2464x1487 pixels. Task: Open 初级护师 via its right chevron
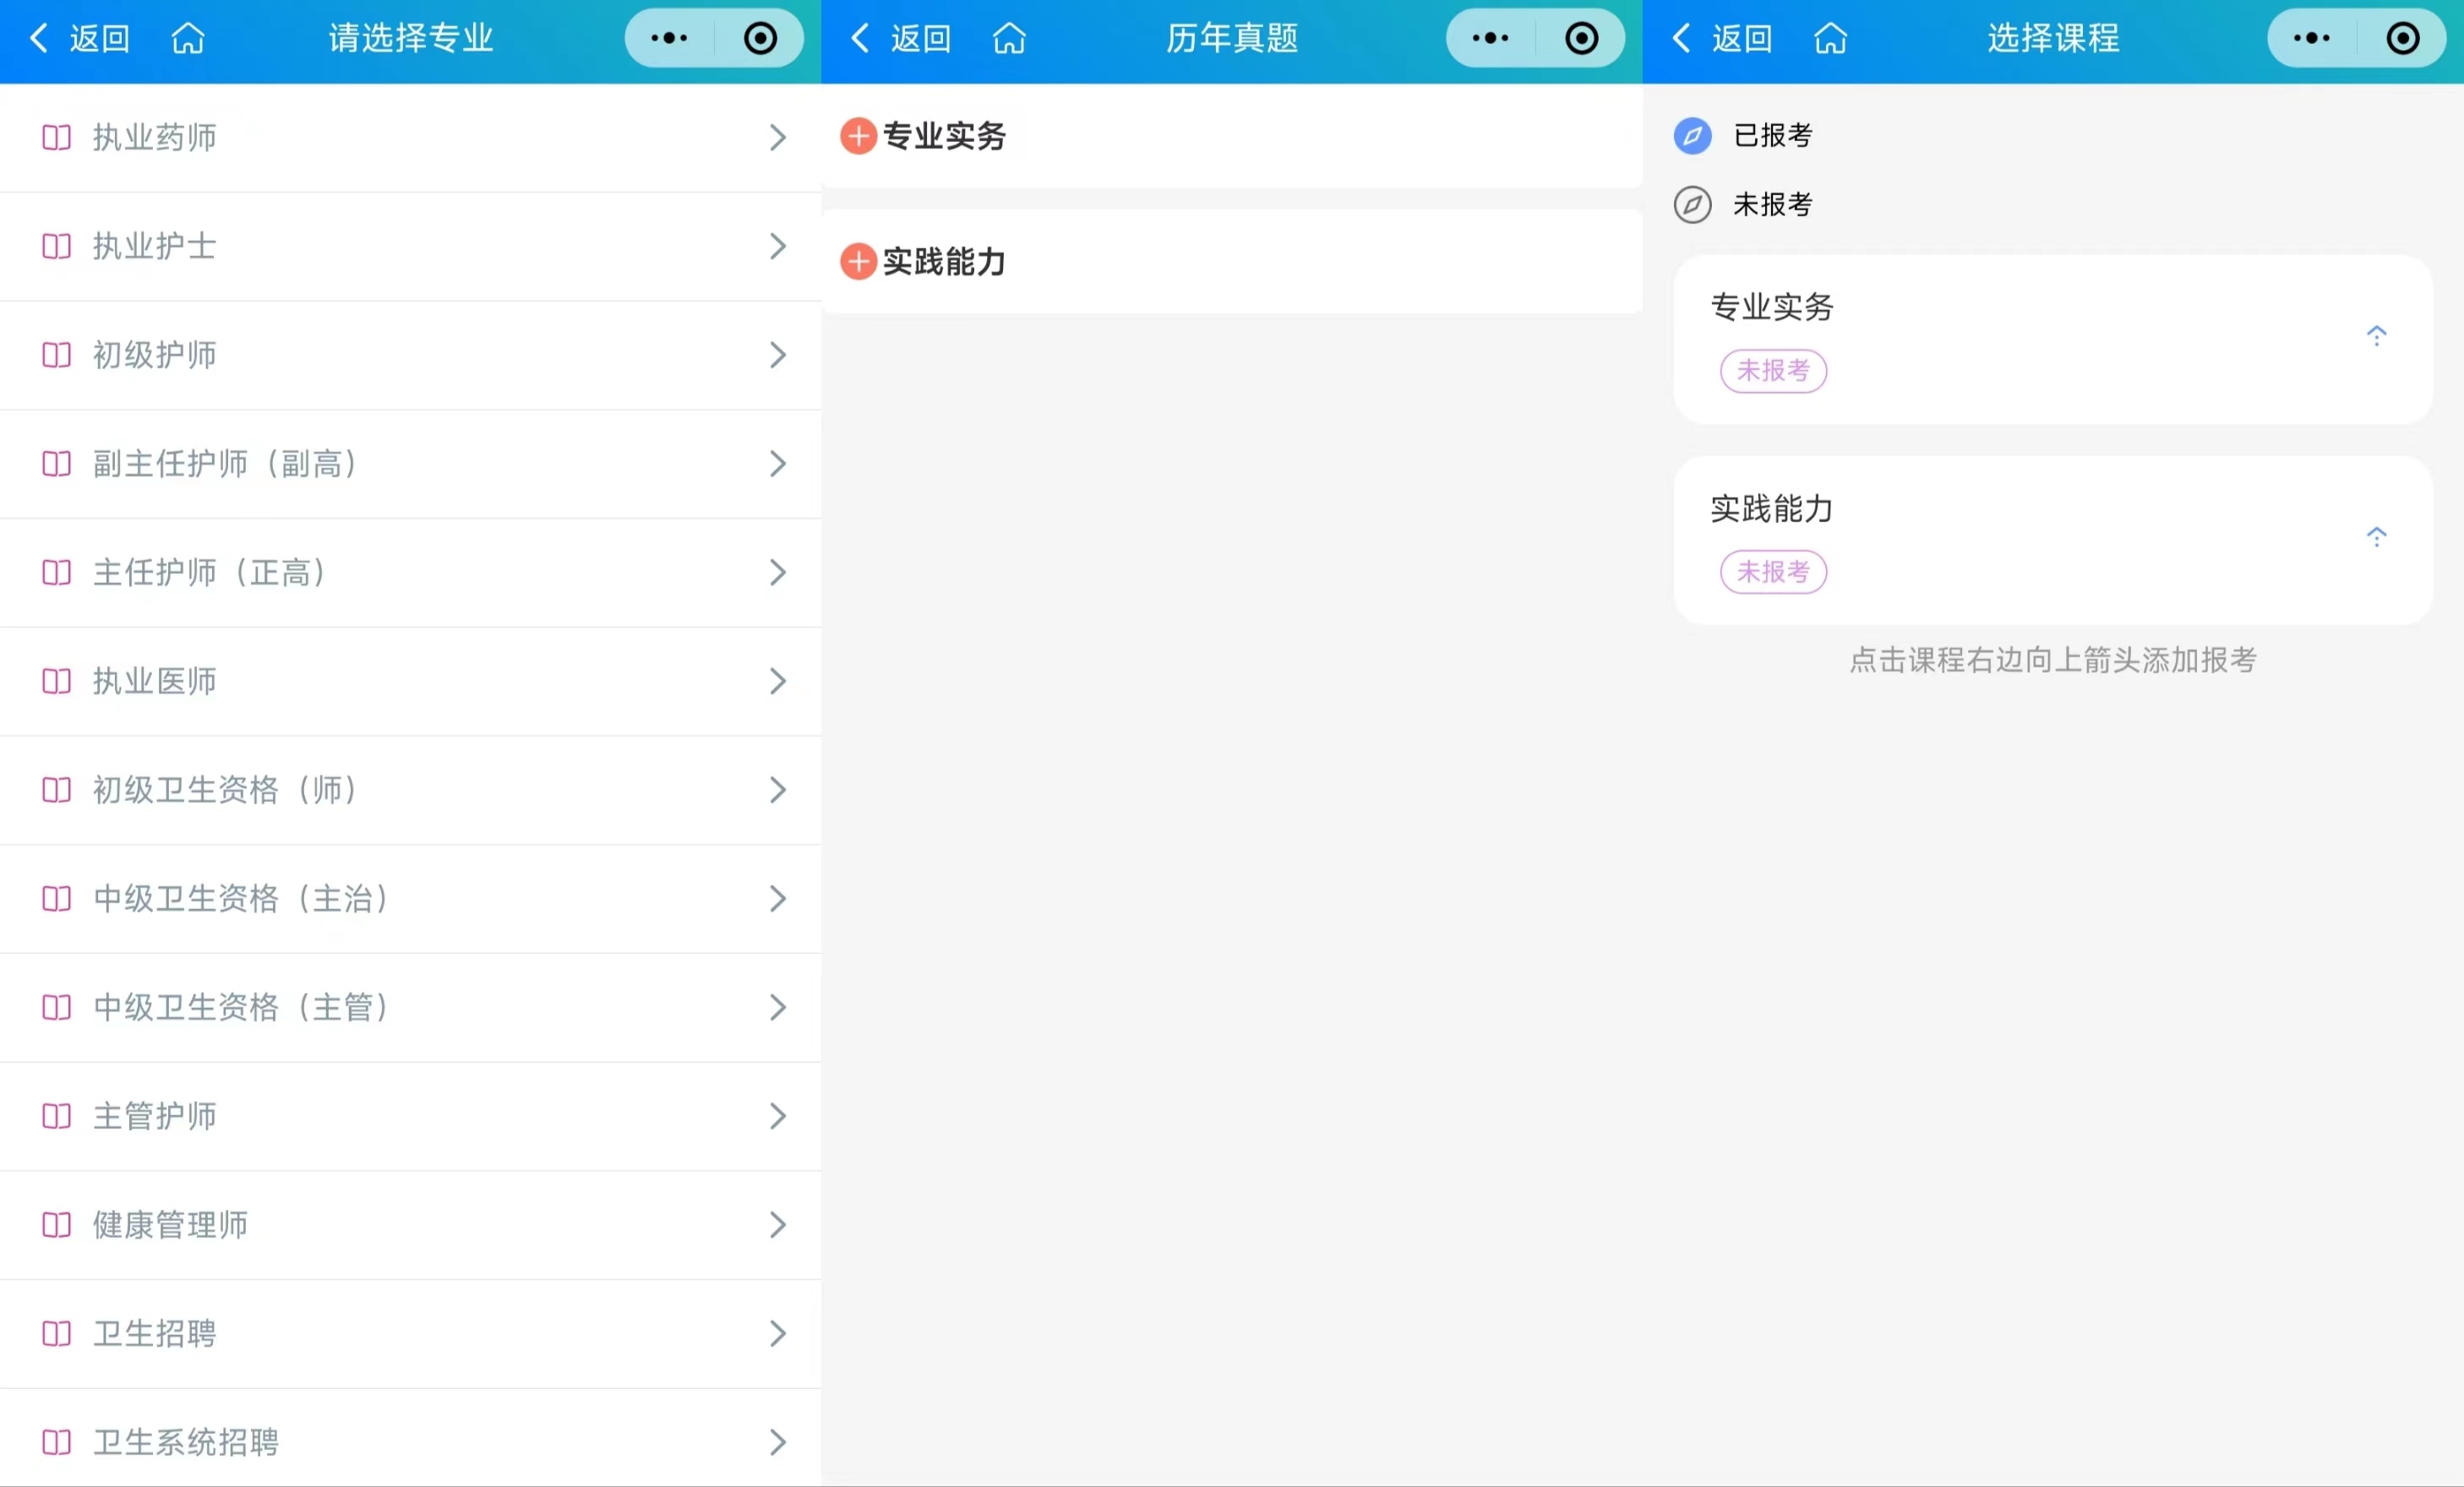778,355
